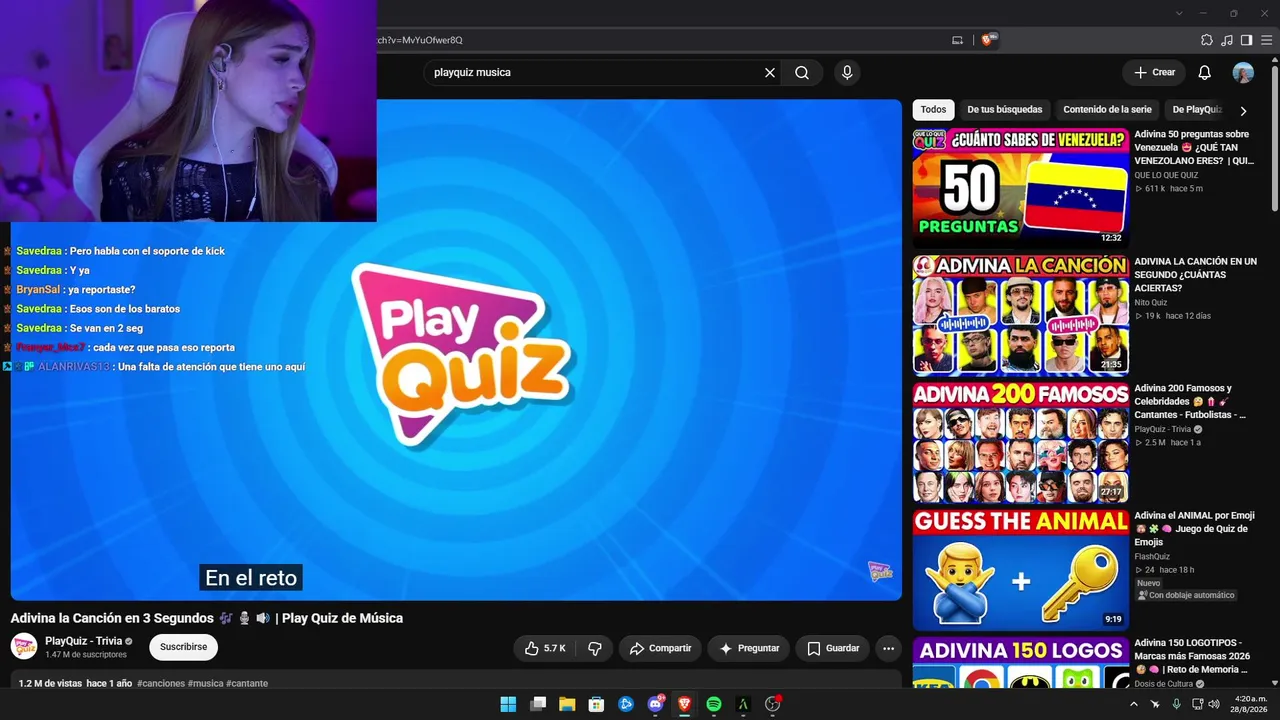
Task: Open Brave Shields icon in address bar
Action: tap(988, 40)
